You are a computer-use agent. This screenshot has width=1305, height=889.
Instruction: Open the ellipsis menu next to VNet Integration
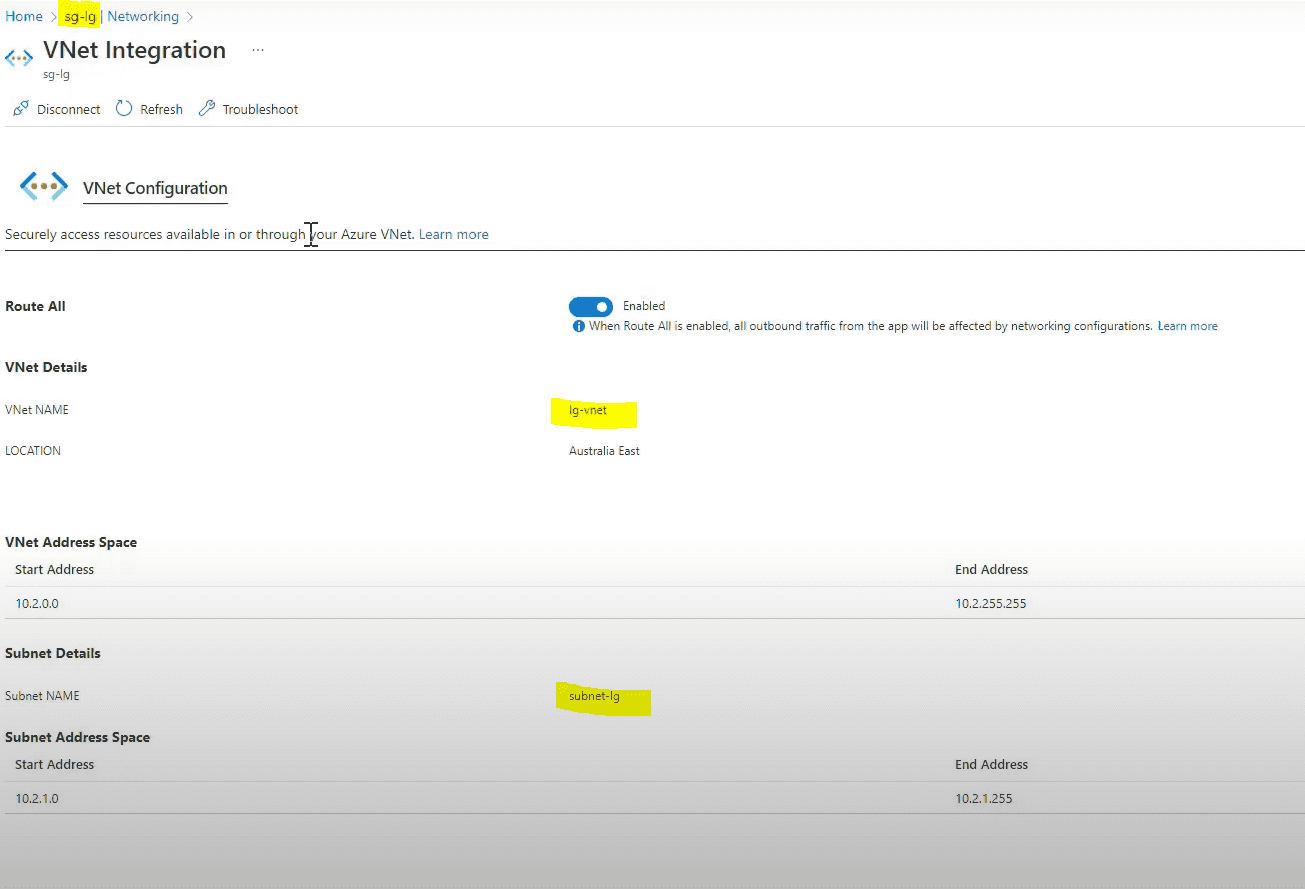pos(257,48)
